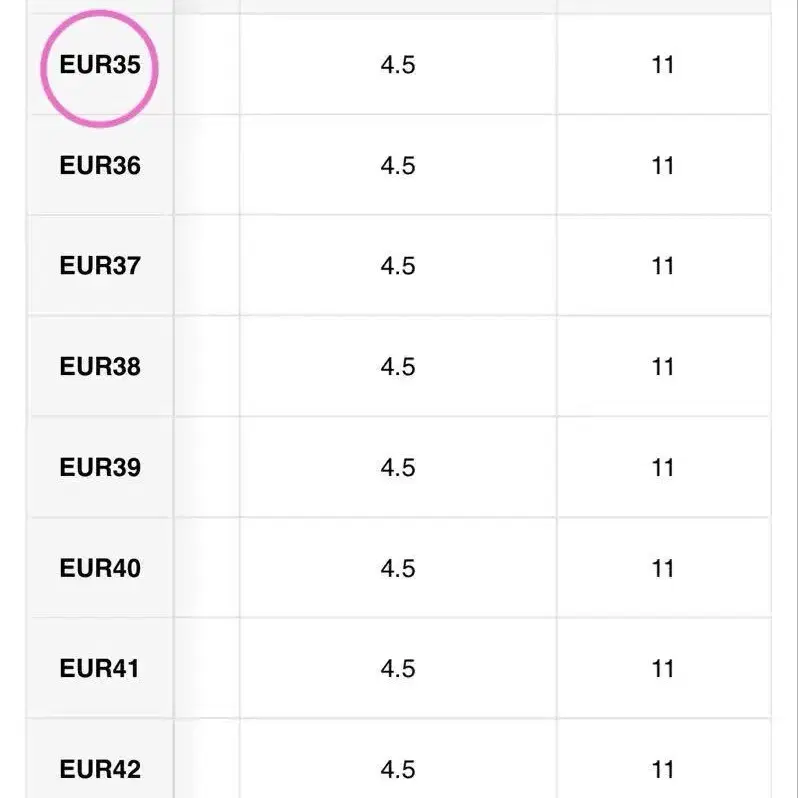Click the EUR41 size label
This screenshot has width=798, height=798.
coord(99,668)
